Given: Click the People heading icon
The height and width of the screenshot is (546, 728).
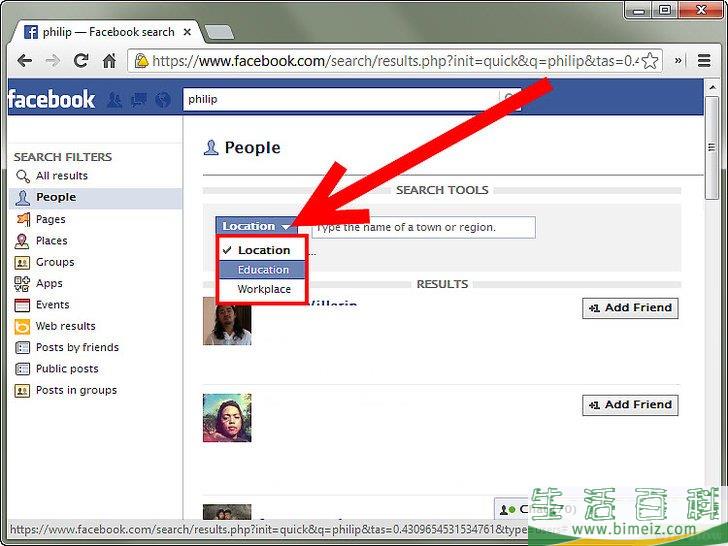Looking at the screenshot, I should click(x=211, y=148).
